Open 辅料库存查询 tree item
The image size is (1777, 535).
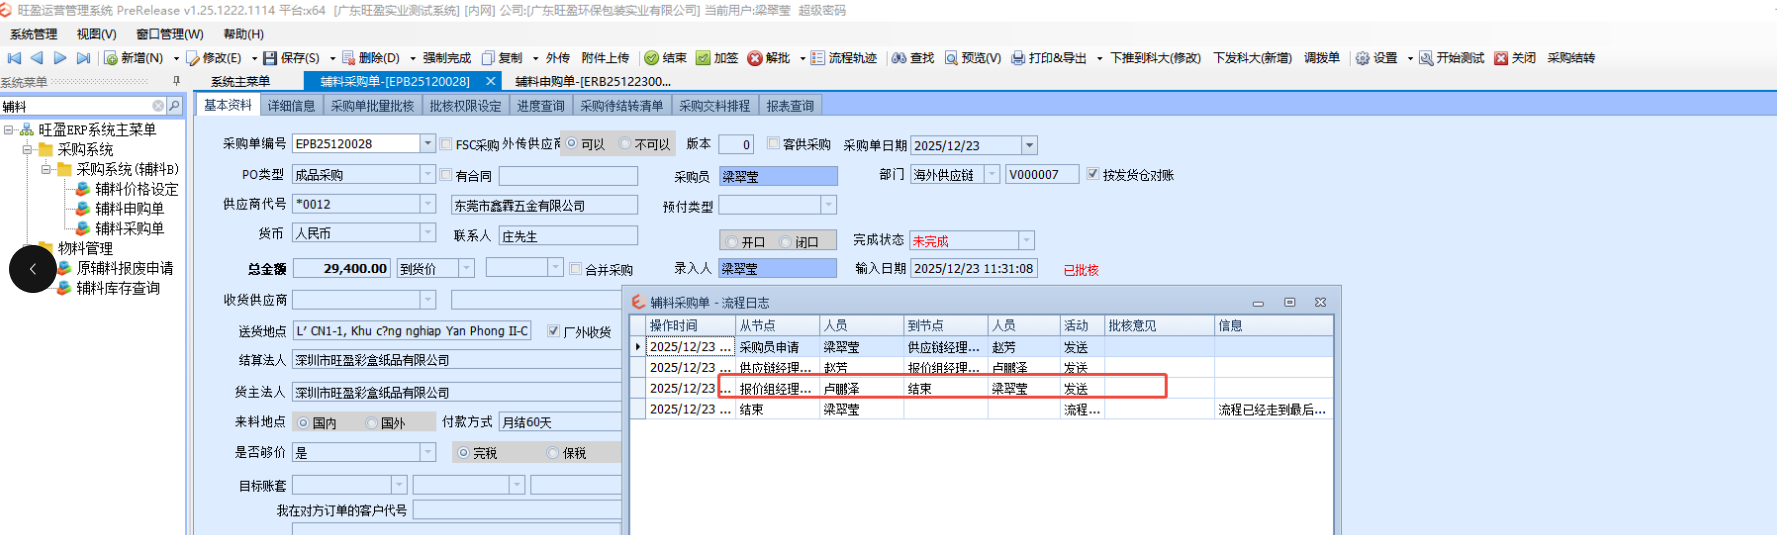coord(118,288)
